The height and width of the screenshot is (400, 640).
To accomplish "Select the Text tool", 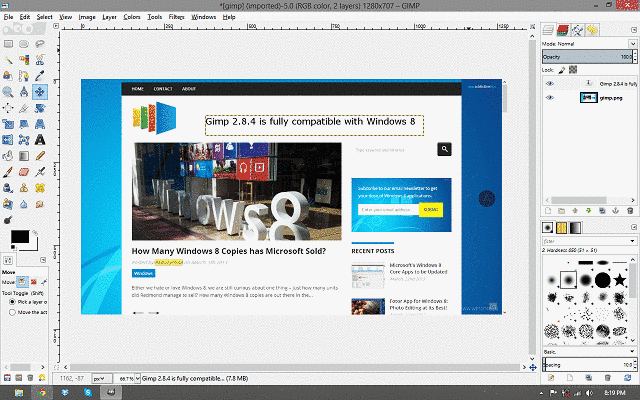I will 40,140.
